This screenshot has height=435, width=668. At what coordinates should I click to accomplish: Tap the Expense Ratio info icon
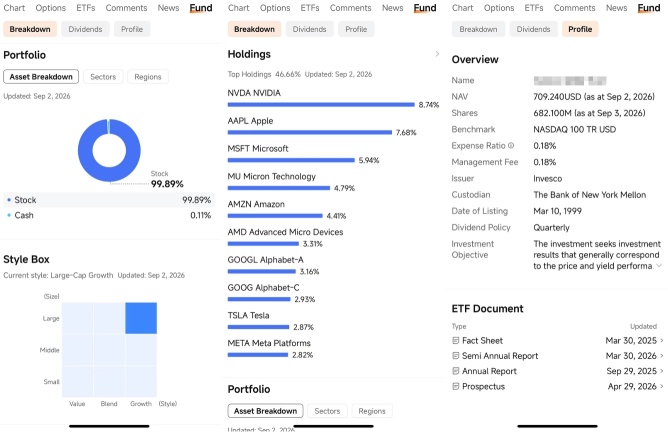tap(511, 146)
